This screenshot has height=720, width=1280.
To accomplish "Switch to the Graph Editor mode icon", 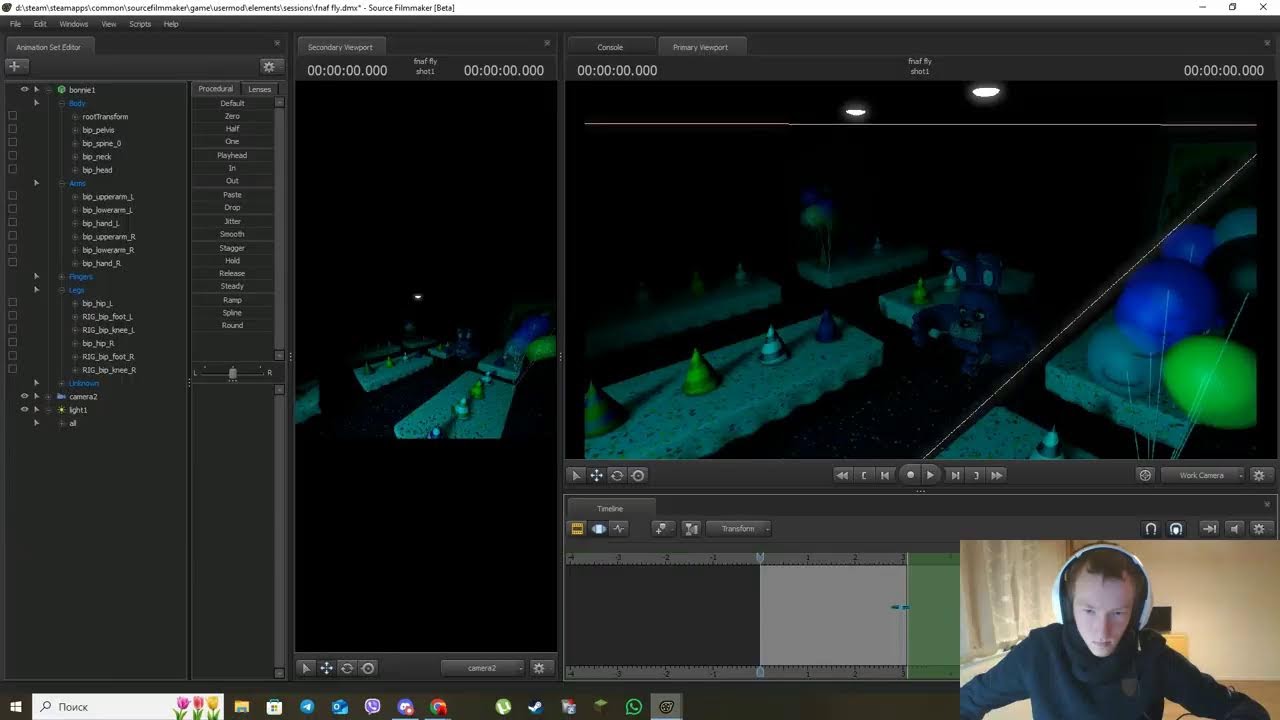I will pos(619,528).
